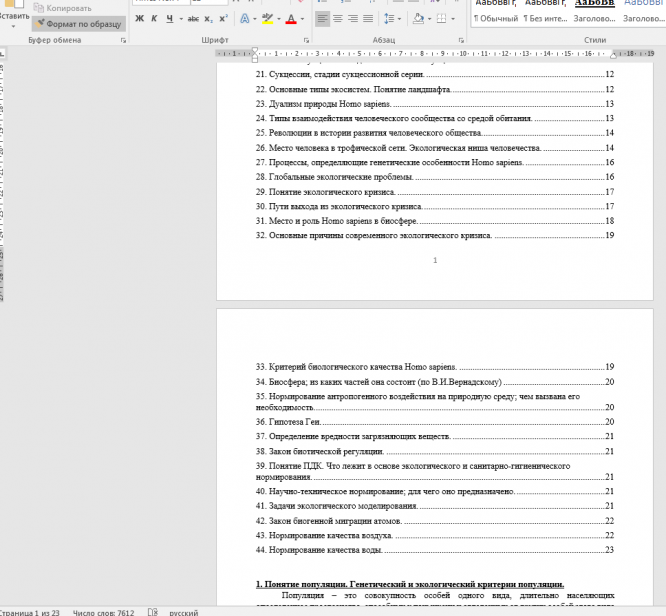Click the tab stop selector beside ruler
This screenshot has height=616, width=666.
(2, 54)
